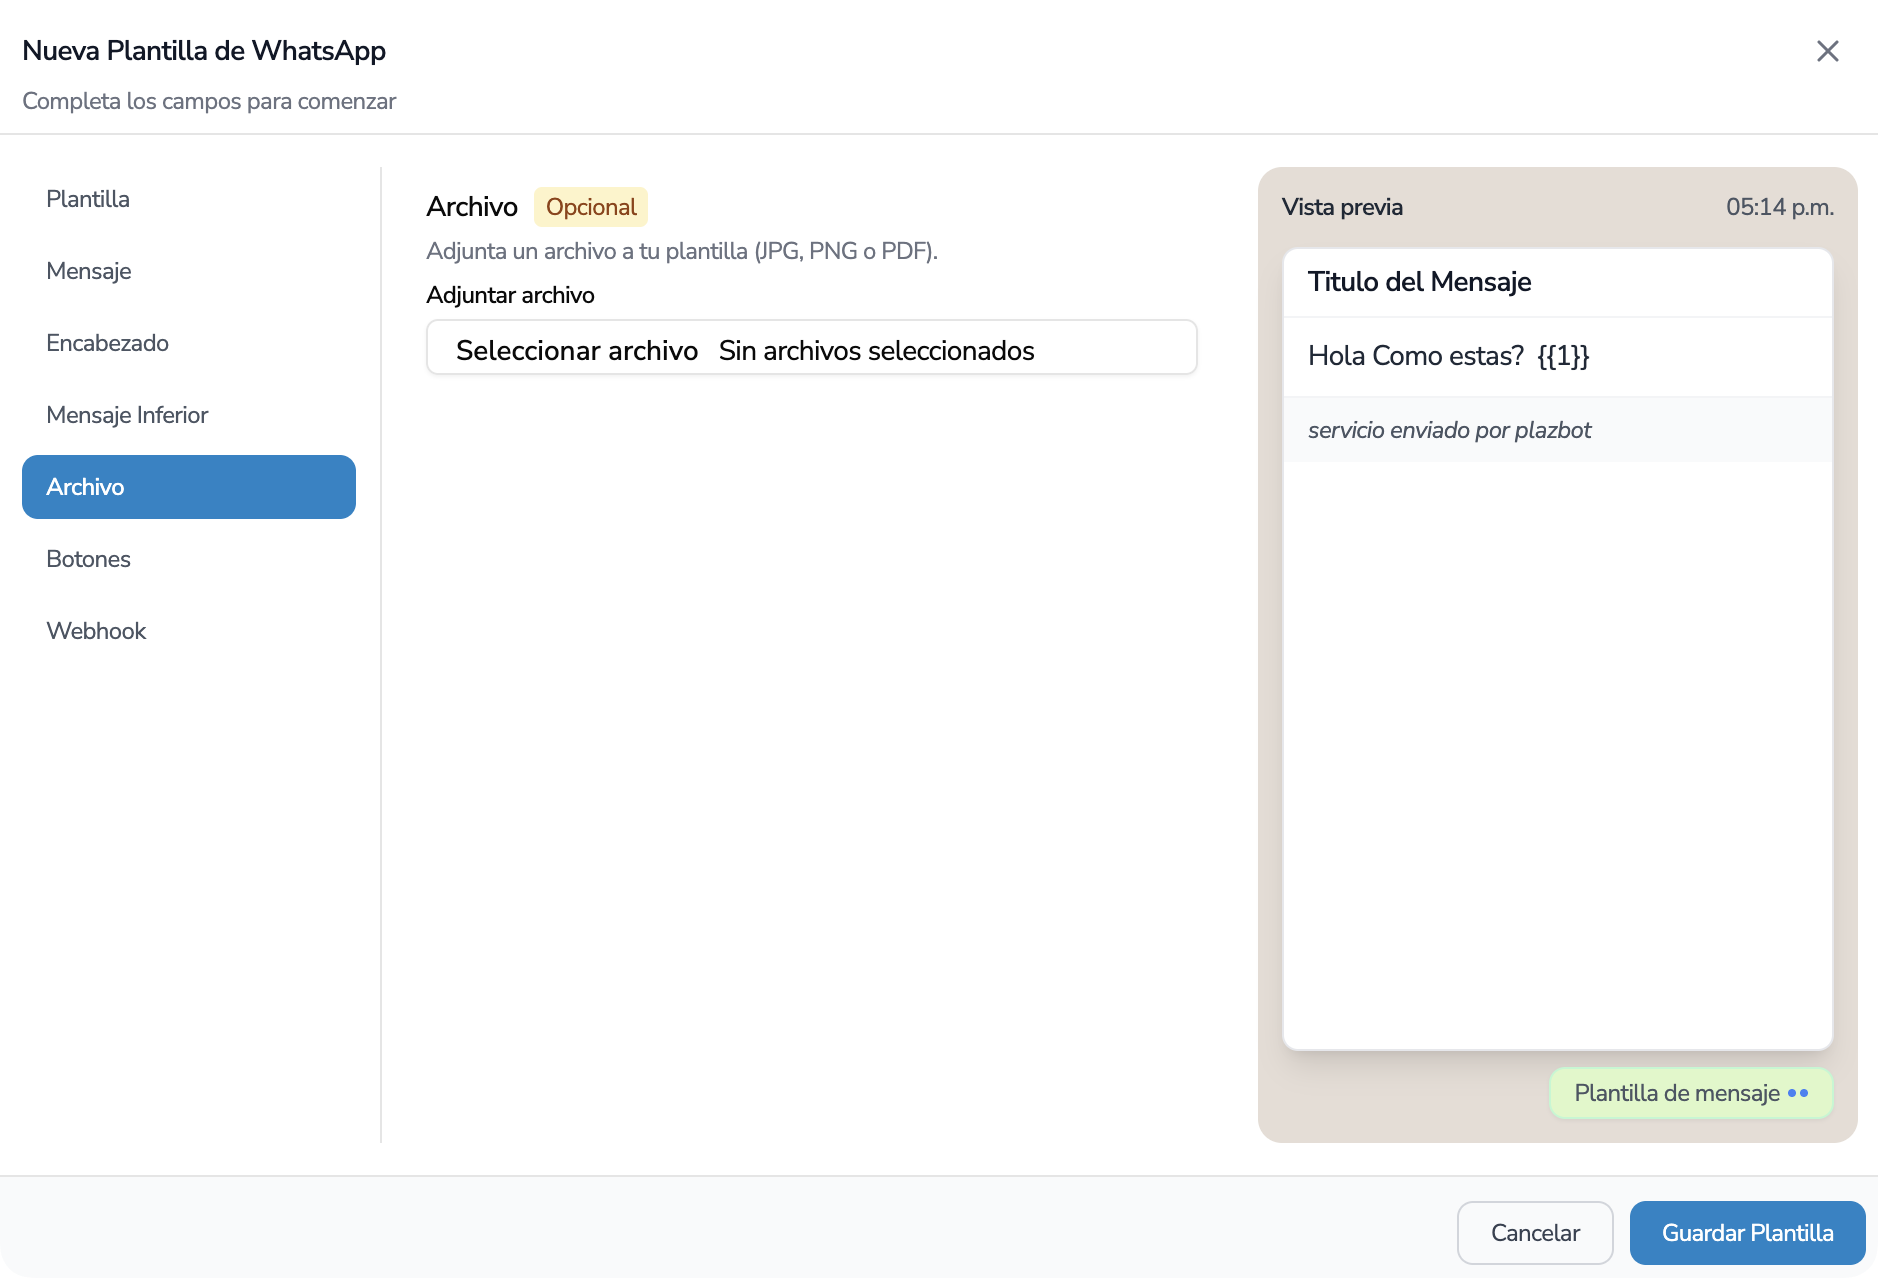Click the Cancelar button
The height and width of the screenshot is (1278, 1878).
pos(1535,1233)
